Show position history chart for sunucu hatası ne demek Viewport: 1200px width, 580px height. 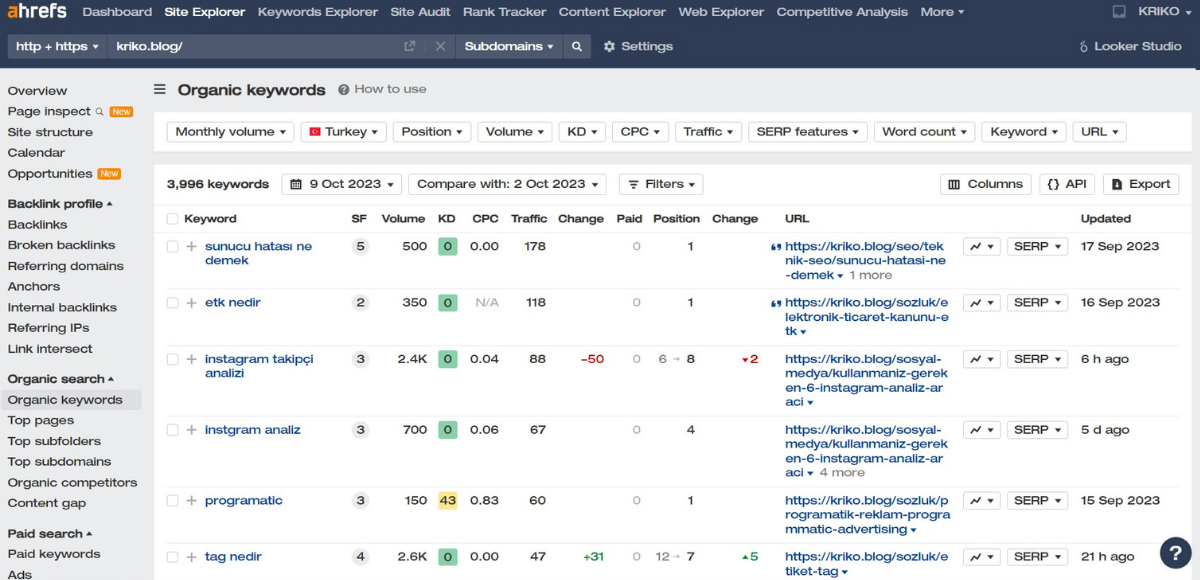pyautogui.click(x=981, y=247)
